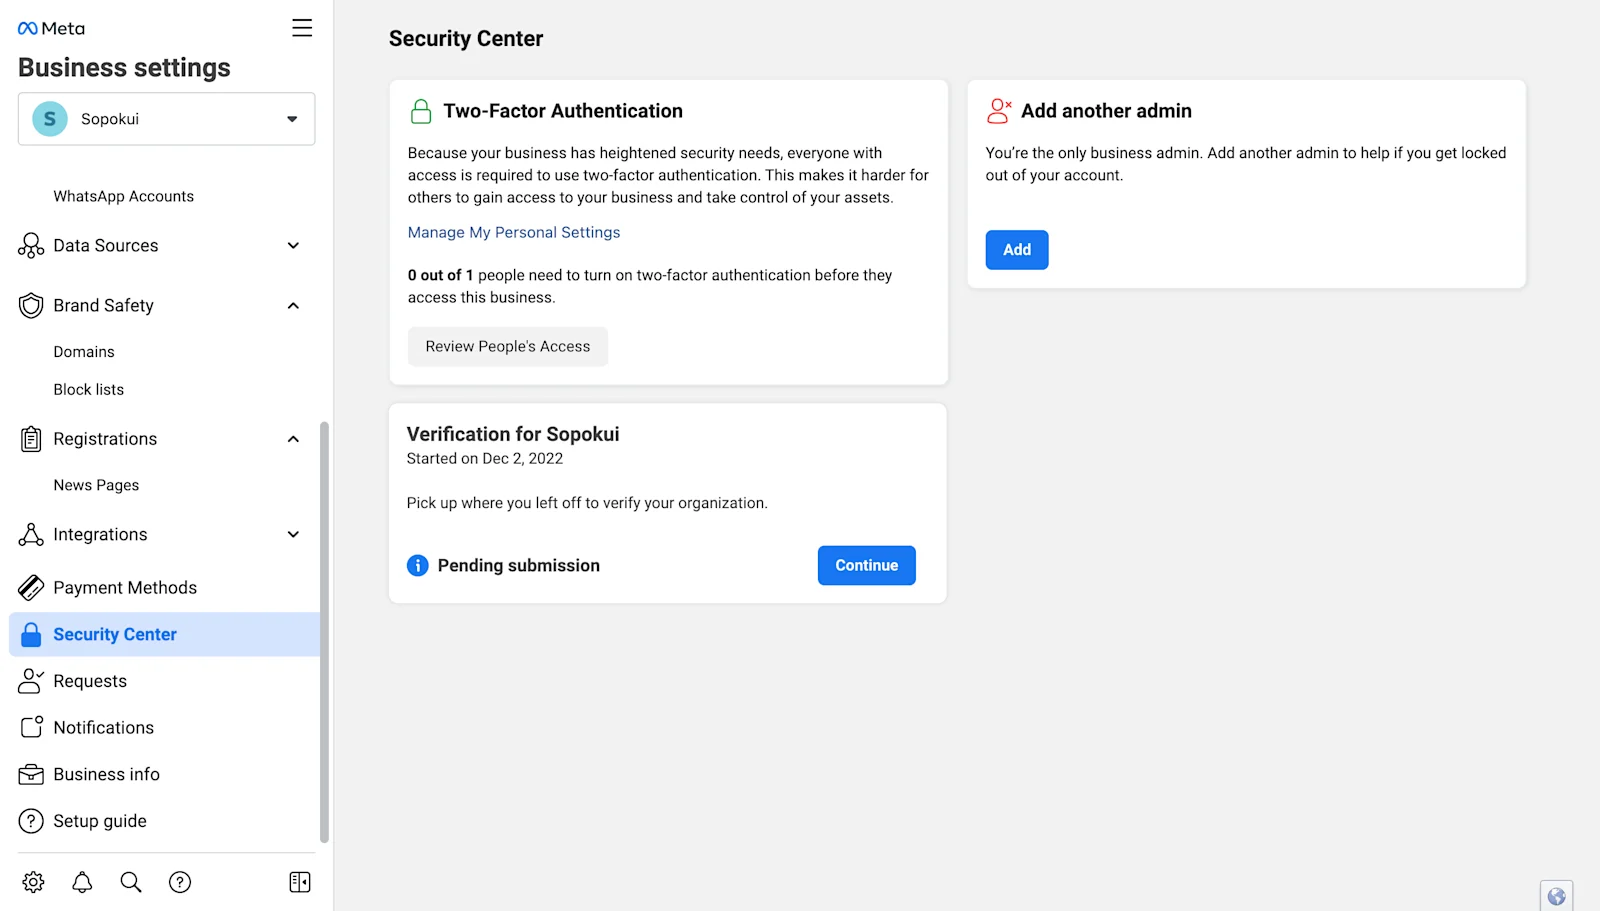Image resolution: width=1600 pixels, height=911 pixels.
Task: Expand the Integrations section chevron
Action: (293, 535)
